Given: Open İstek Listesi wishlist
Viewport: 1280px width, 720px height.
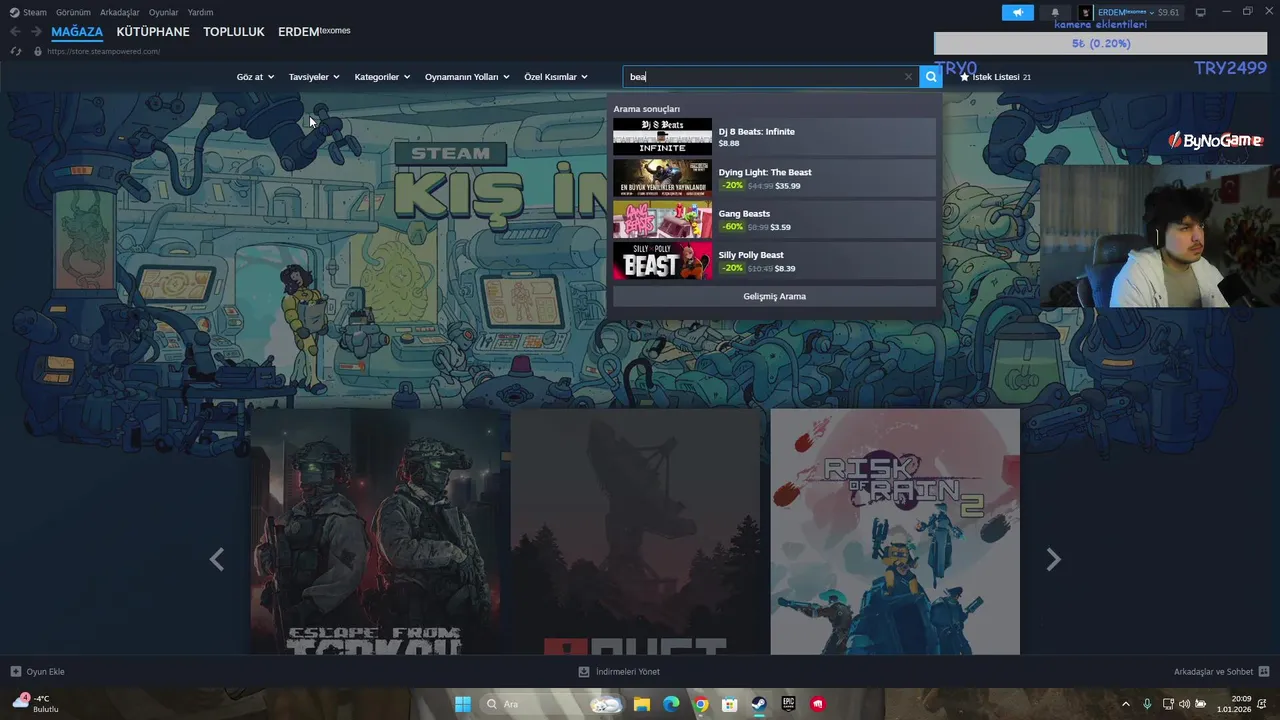Looking at the screenshot, I should click(x=995, y=77).
